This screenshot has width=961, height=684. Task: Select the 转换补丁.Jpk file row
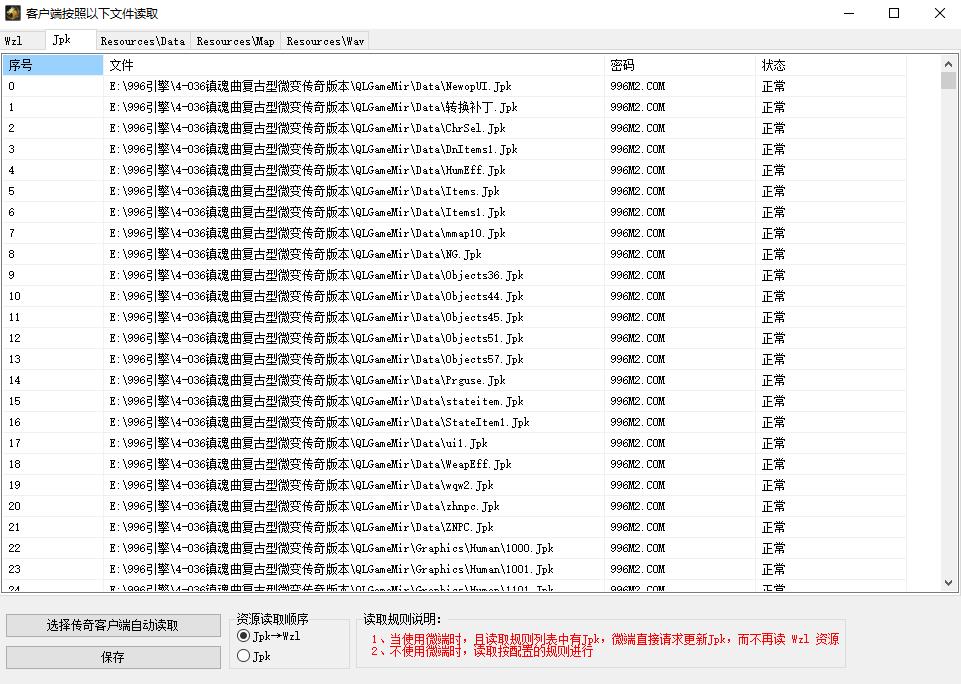tap(454, 107)
